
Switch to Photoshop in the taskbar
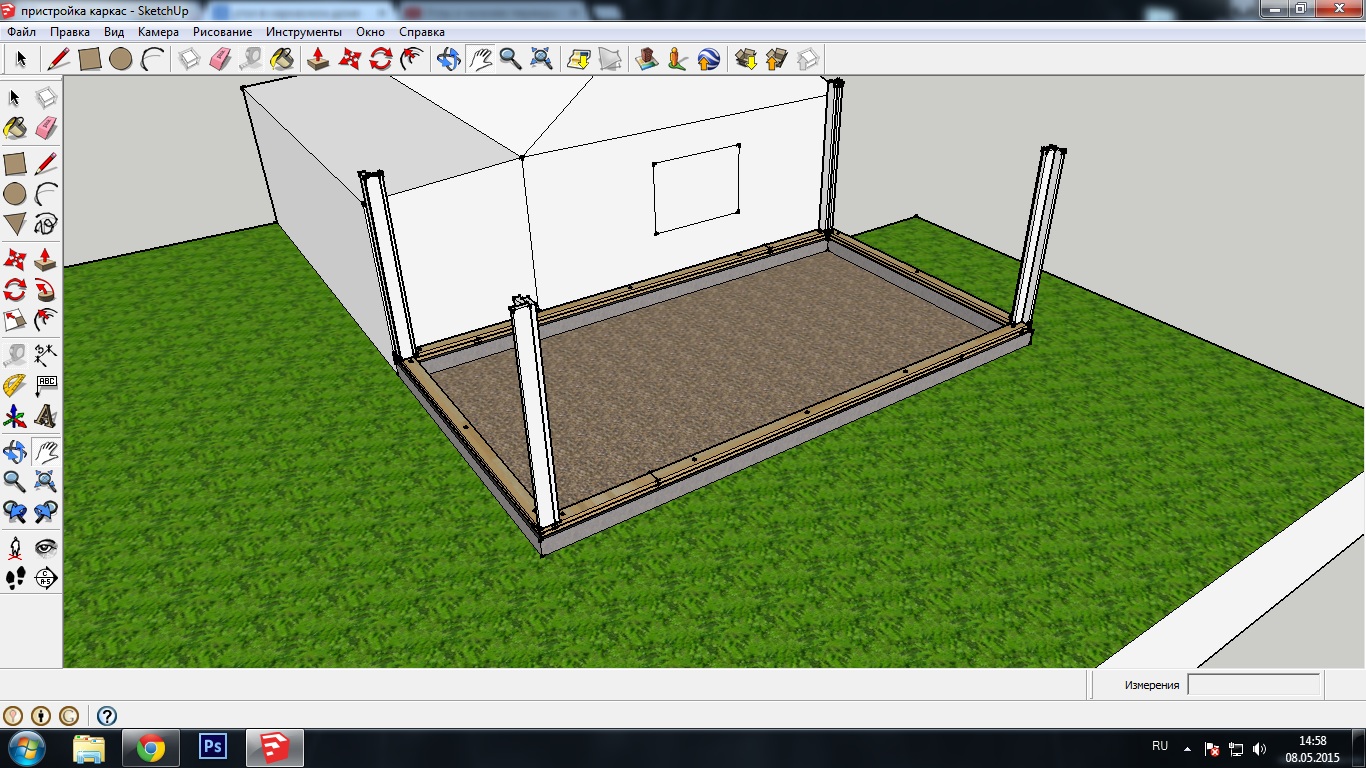click(x=213, y=747)
